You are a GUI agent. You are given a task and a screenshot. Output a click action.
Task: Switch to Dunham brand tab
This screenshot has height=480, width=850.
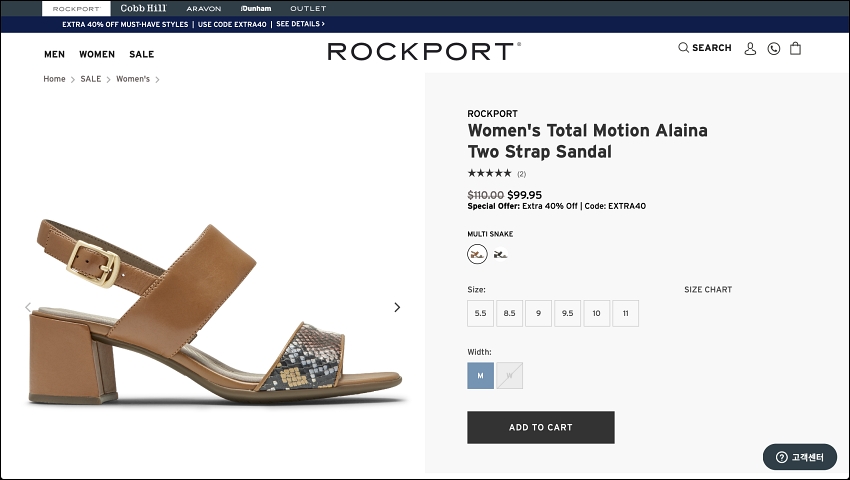point(256,9)
